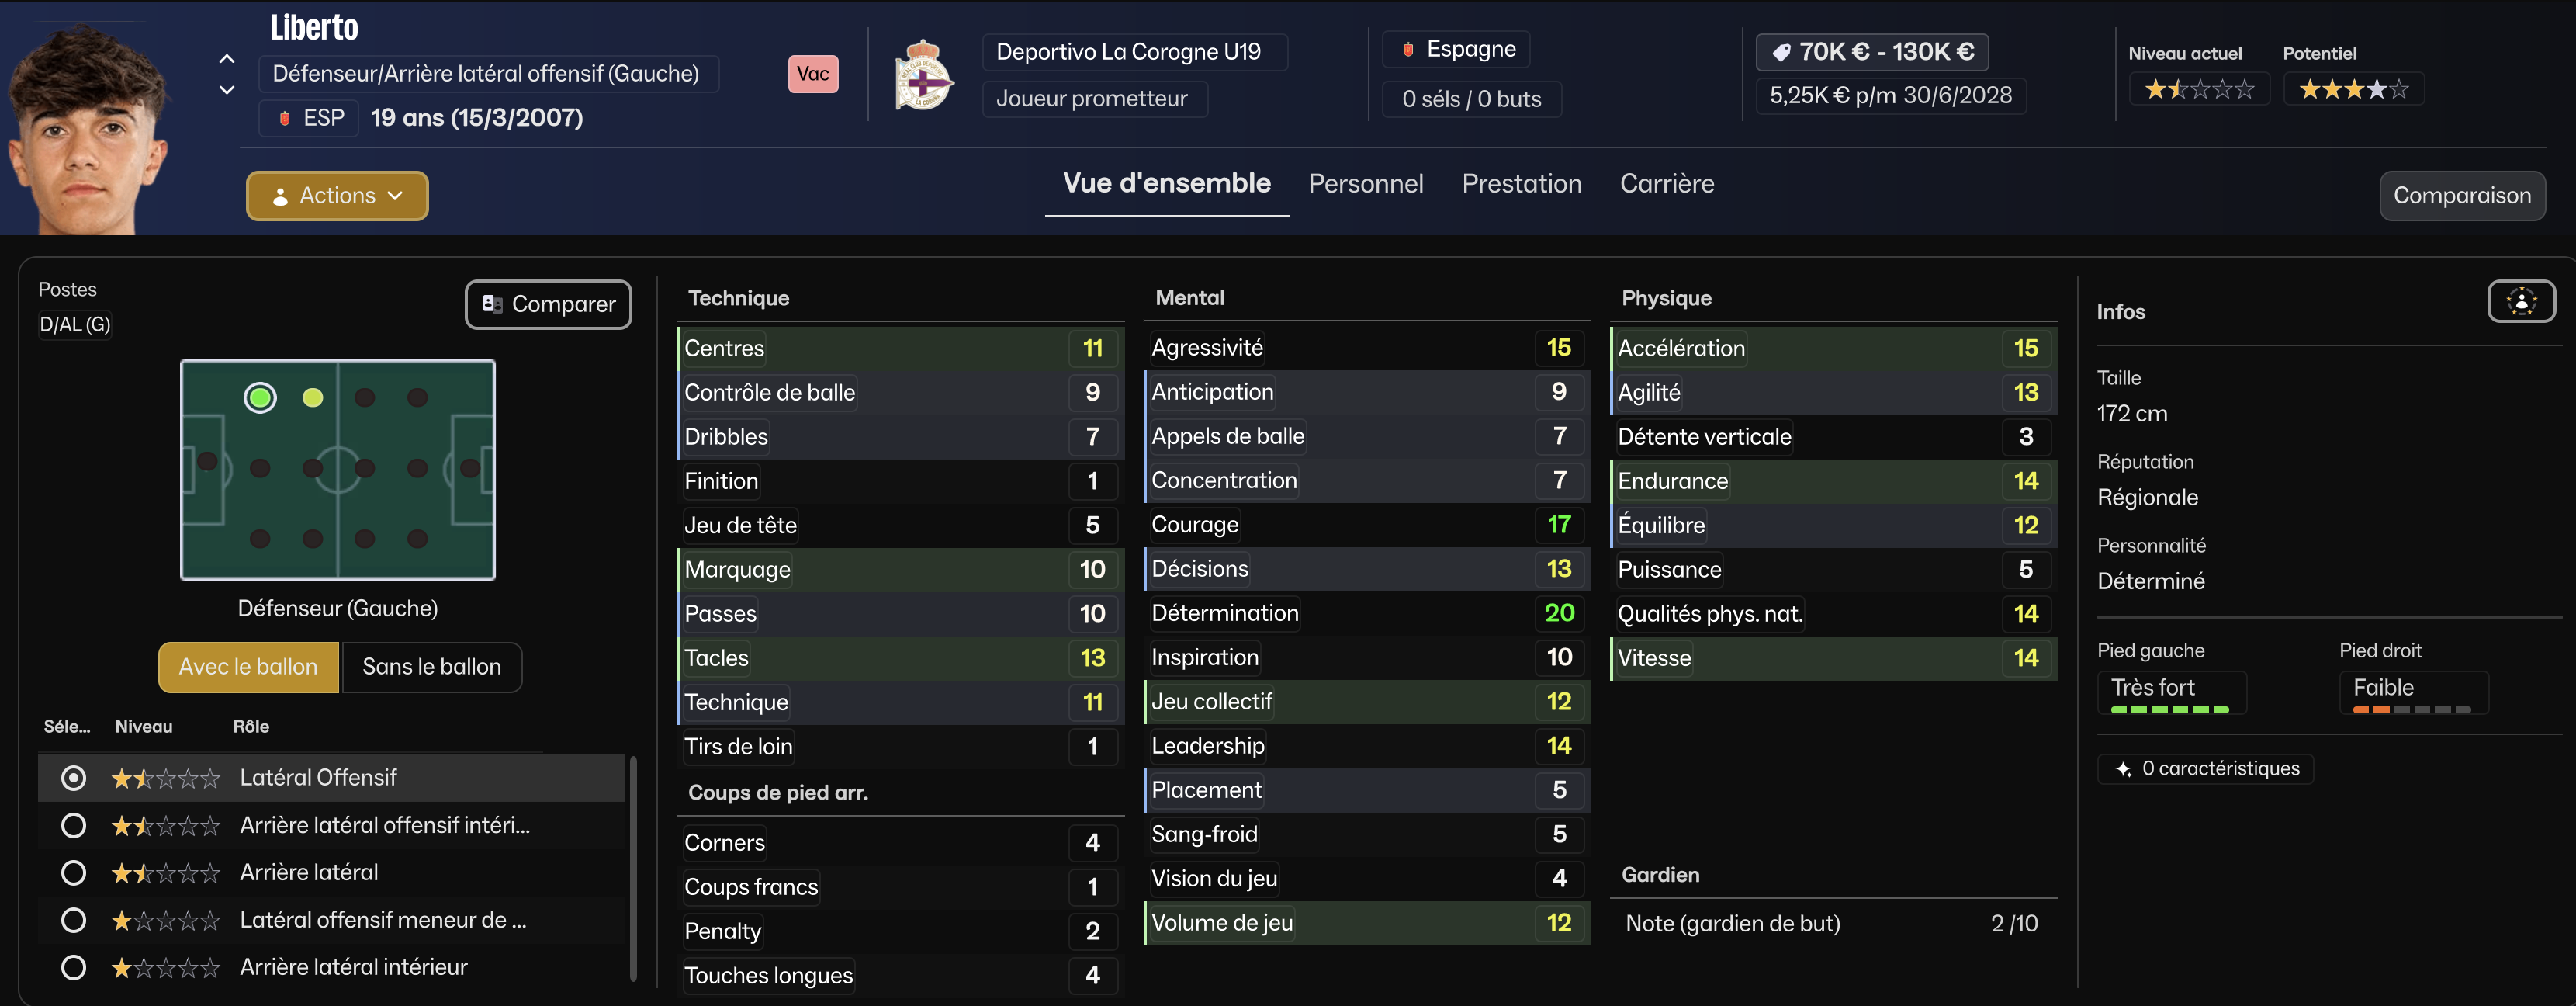
Task: Select Arrière latéral intérieur role radio button
Action: coord(73,968)
